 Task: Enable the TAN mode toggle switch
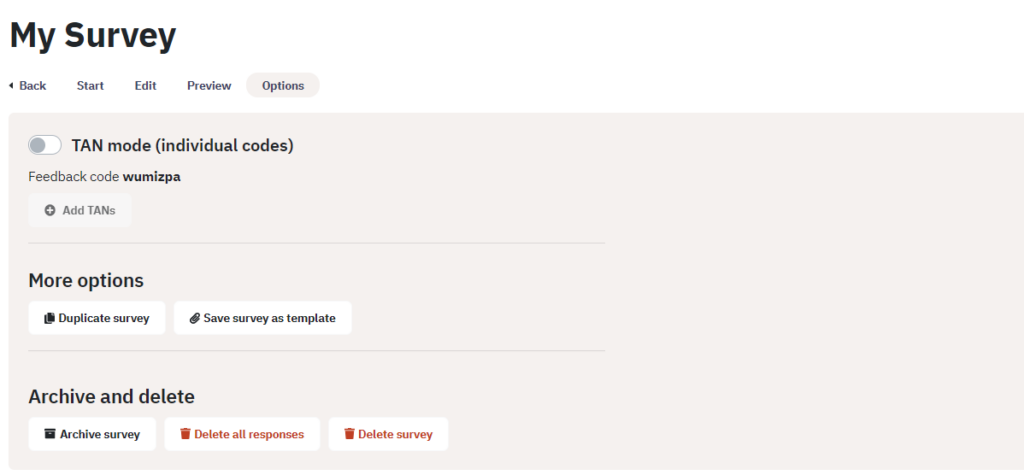pos(44,145)
